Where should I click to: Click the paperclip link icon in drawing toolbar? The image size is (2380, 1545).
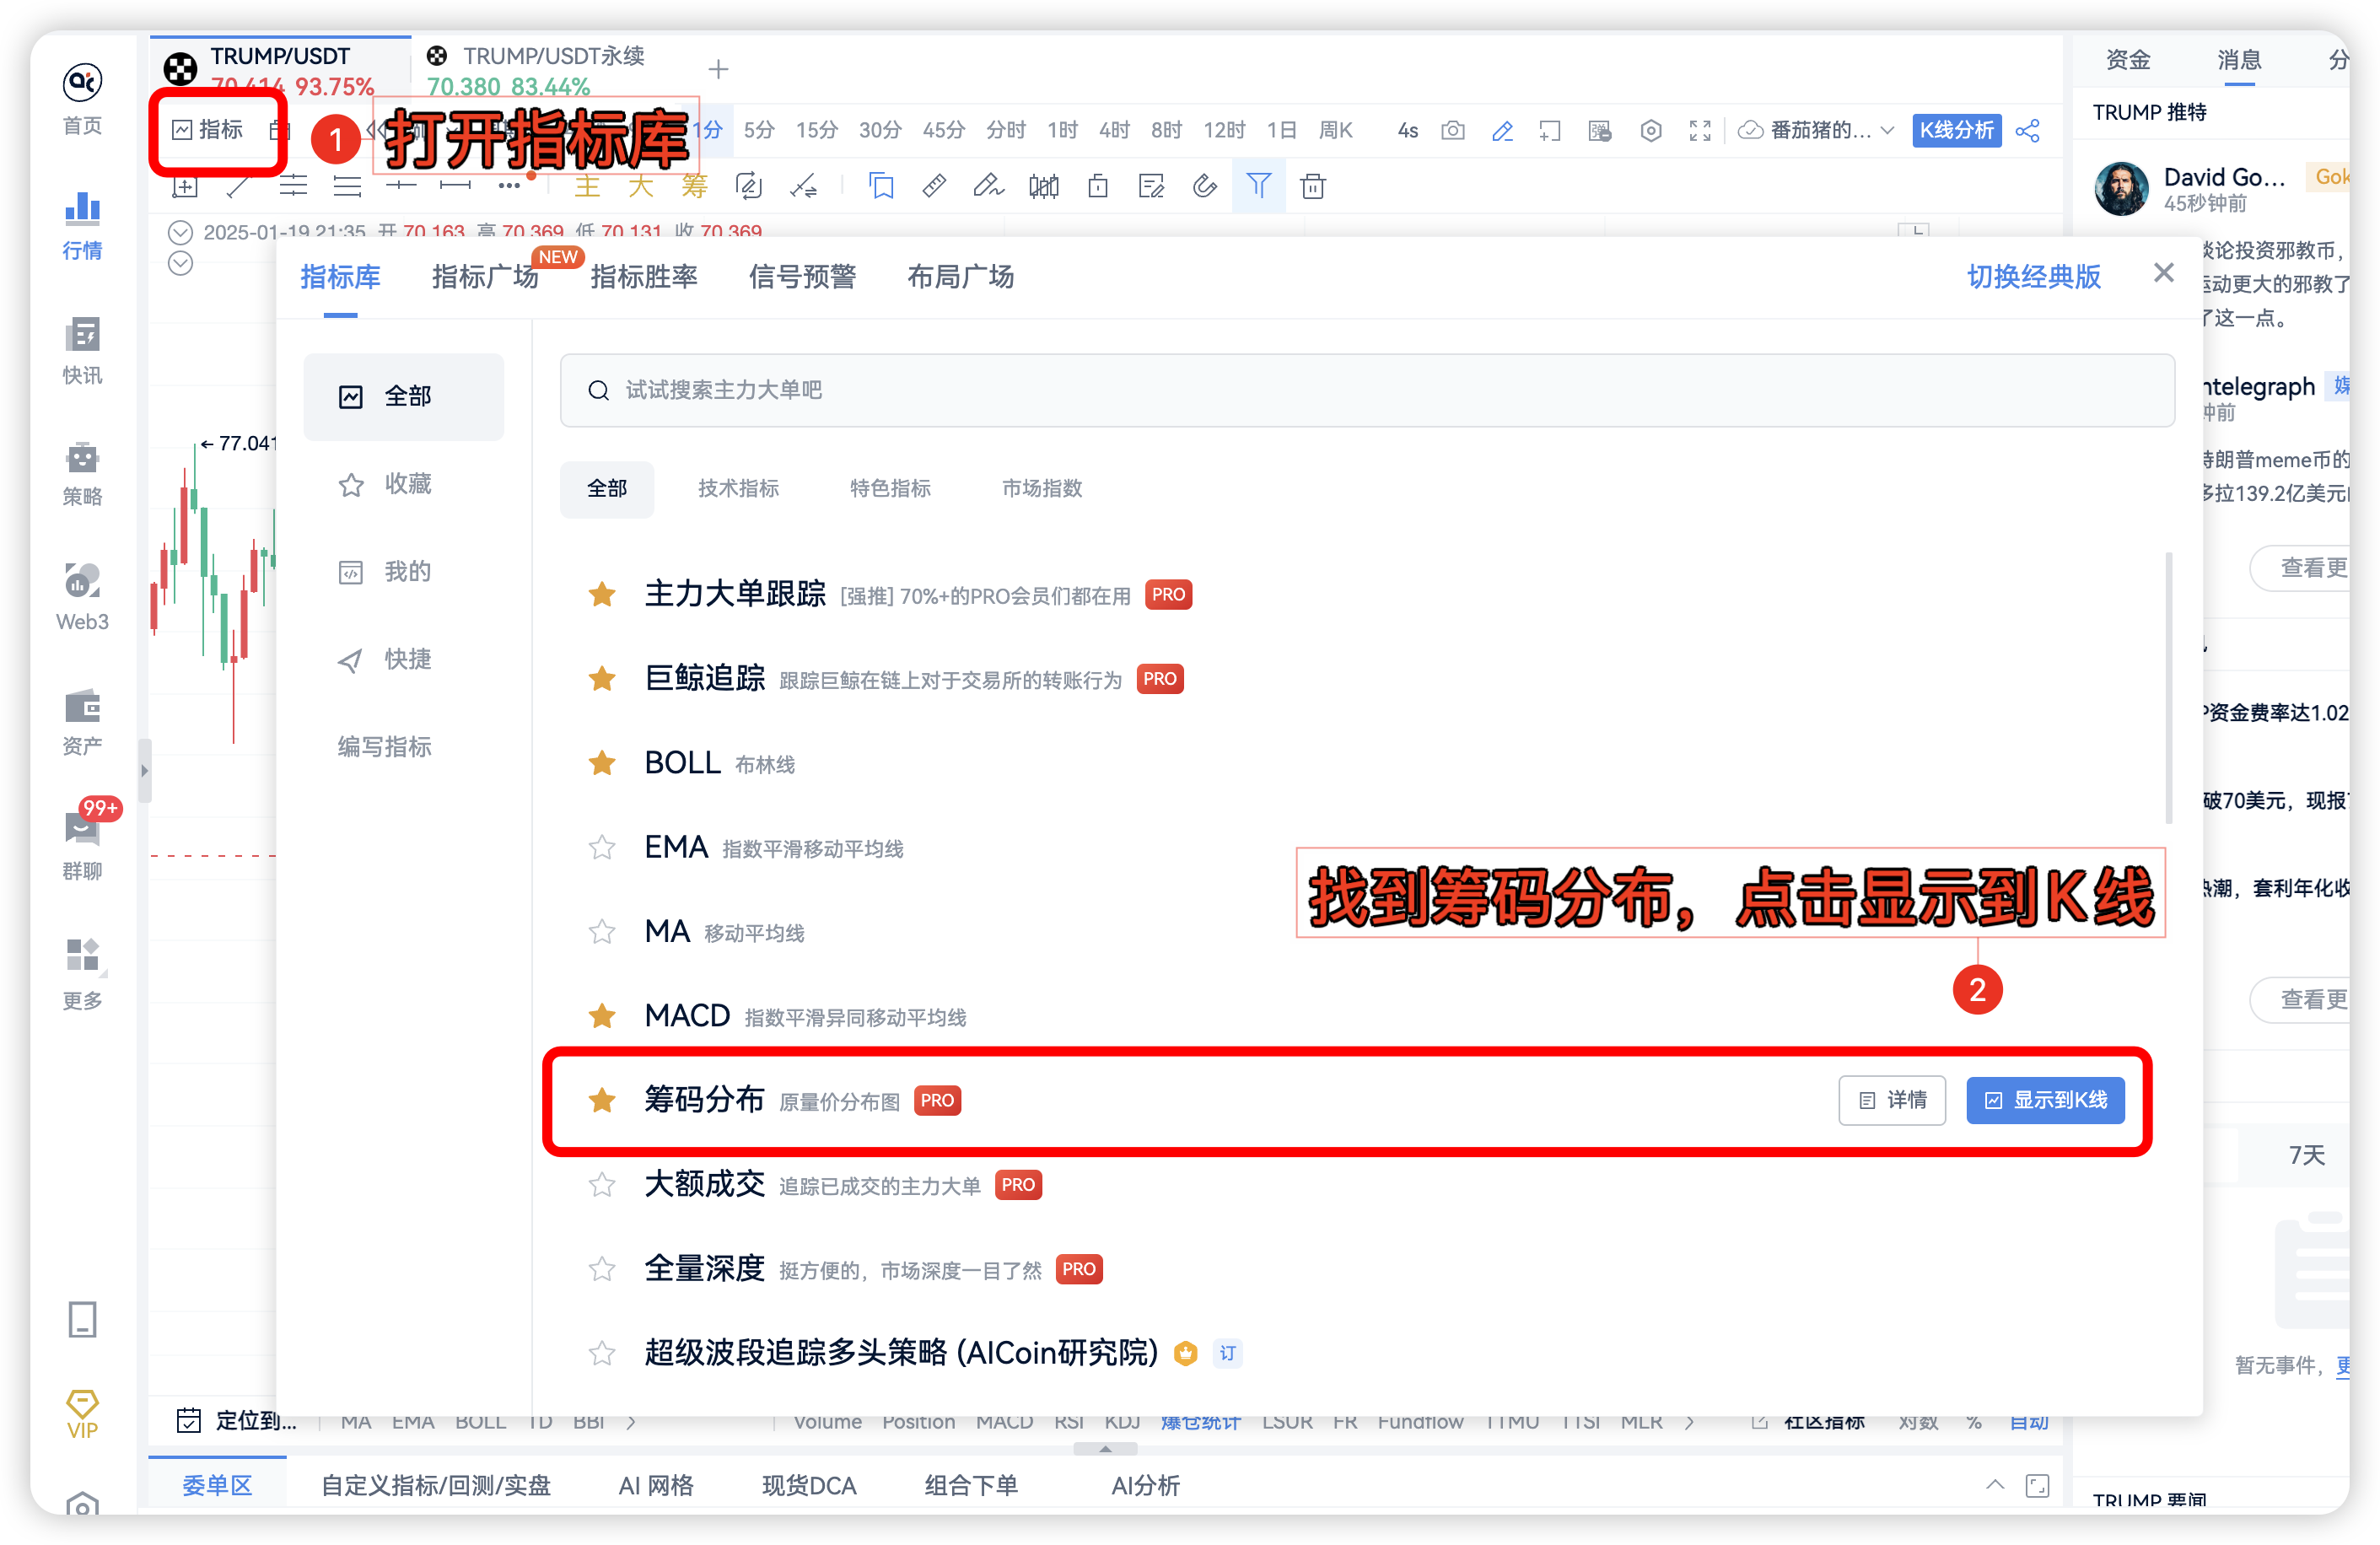tap(1204, 185)
